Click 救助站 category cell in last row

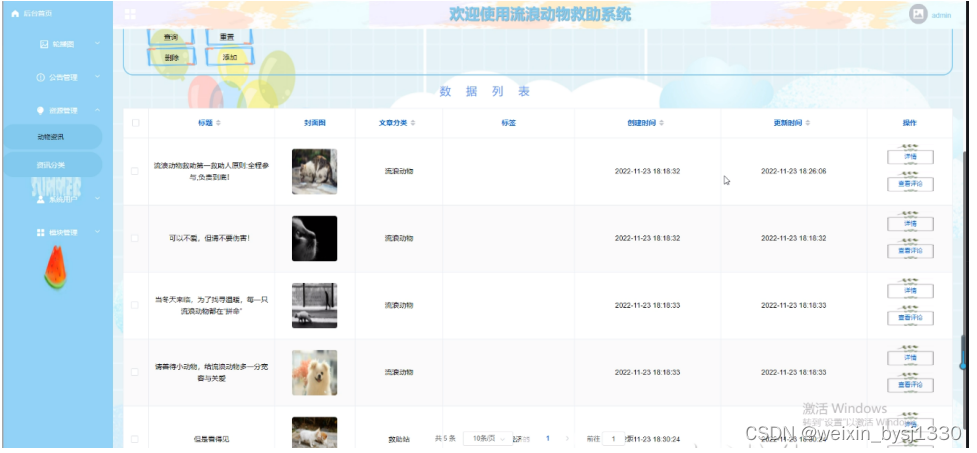click(399, 439)
